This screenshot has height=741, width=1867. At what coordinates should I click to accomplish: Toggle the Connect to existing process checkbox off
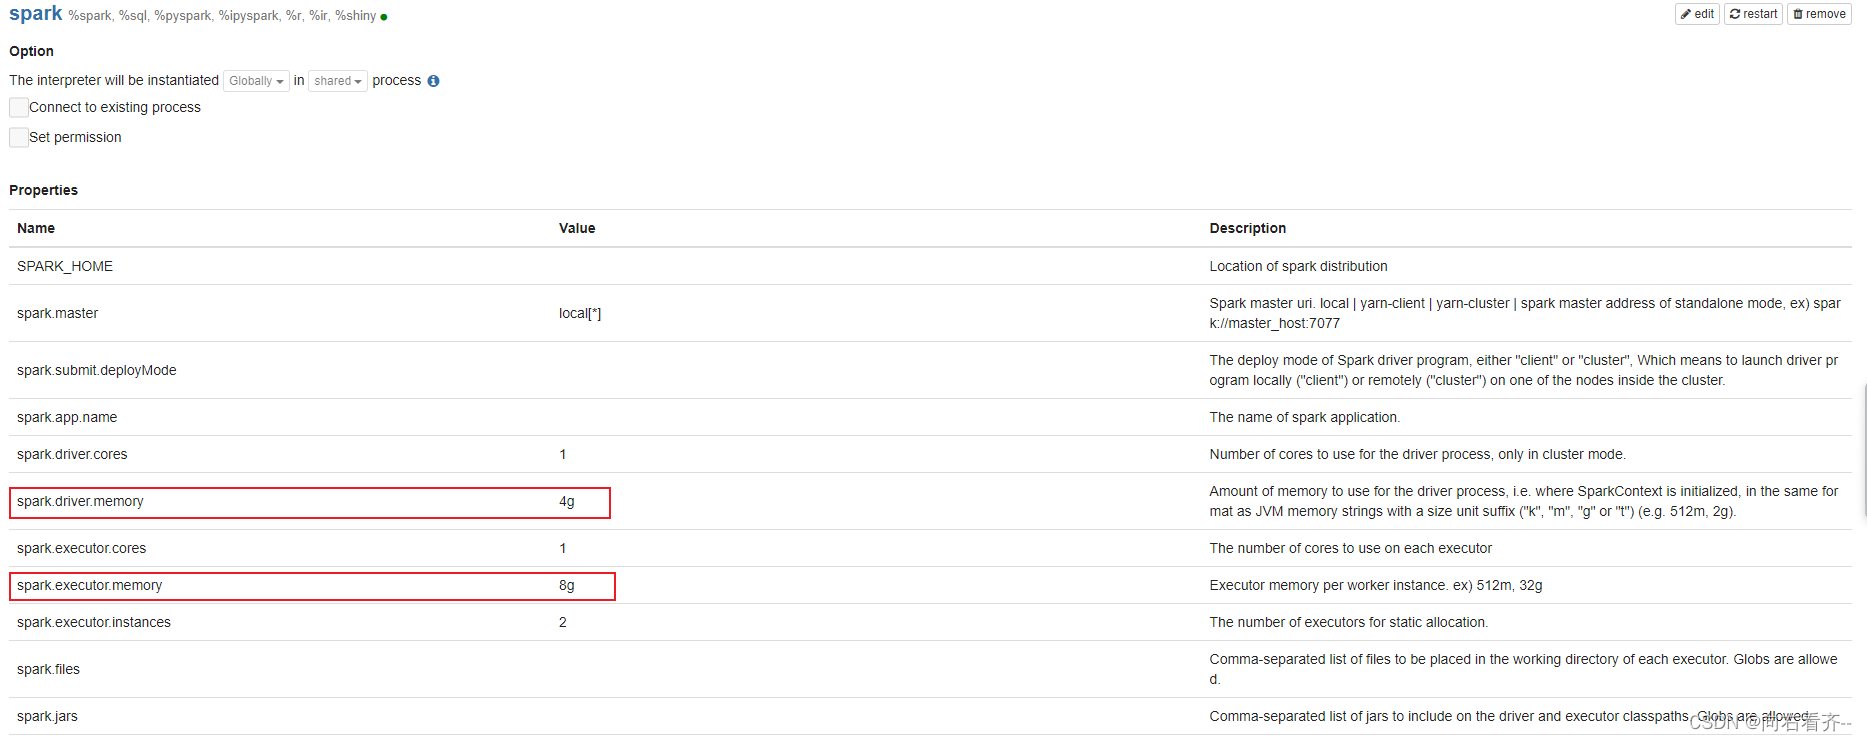point(18,107)
